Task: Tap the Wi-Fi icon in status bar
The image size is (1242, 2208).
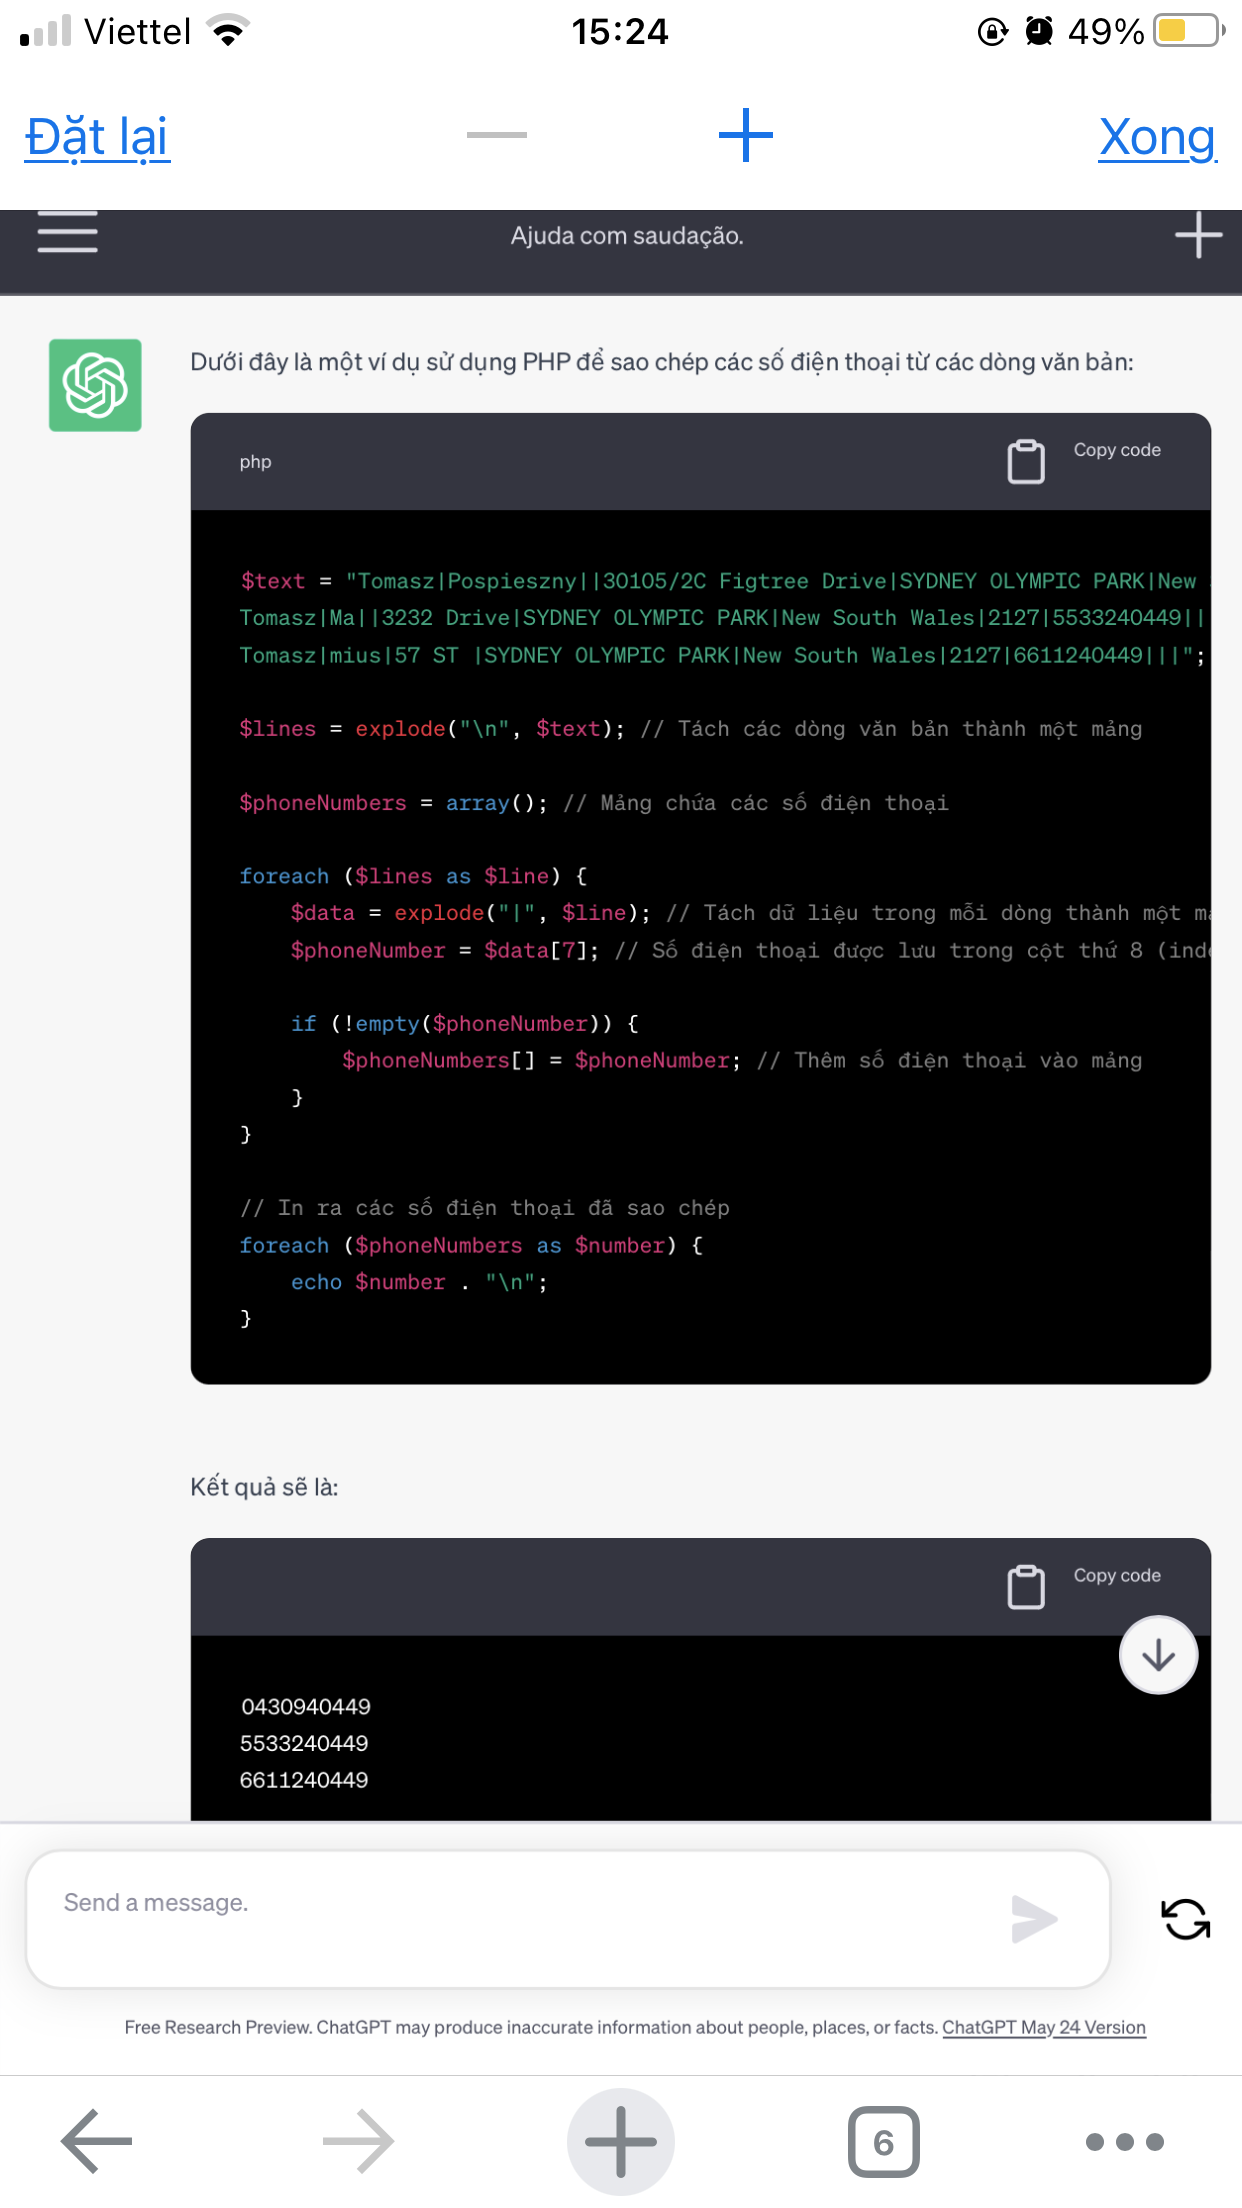Action: pyautogui.click(x=229, y=31)
